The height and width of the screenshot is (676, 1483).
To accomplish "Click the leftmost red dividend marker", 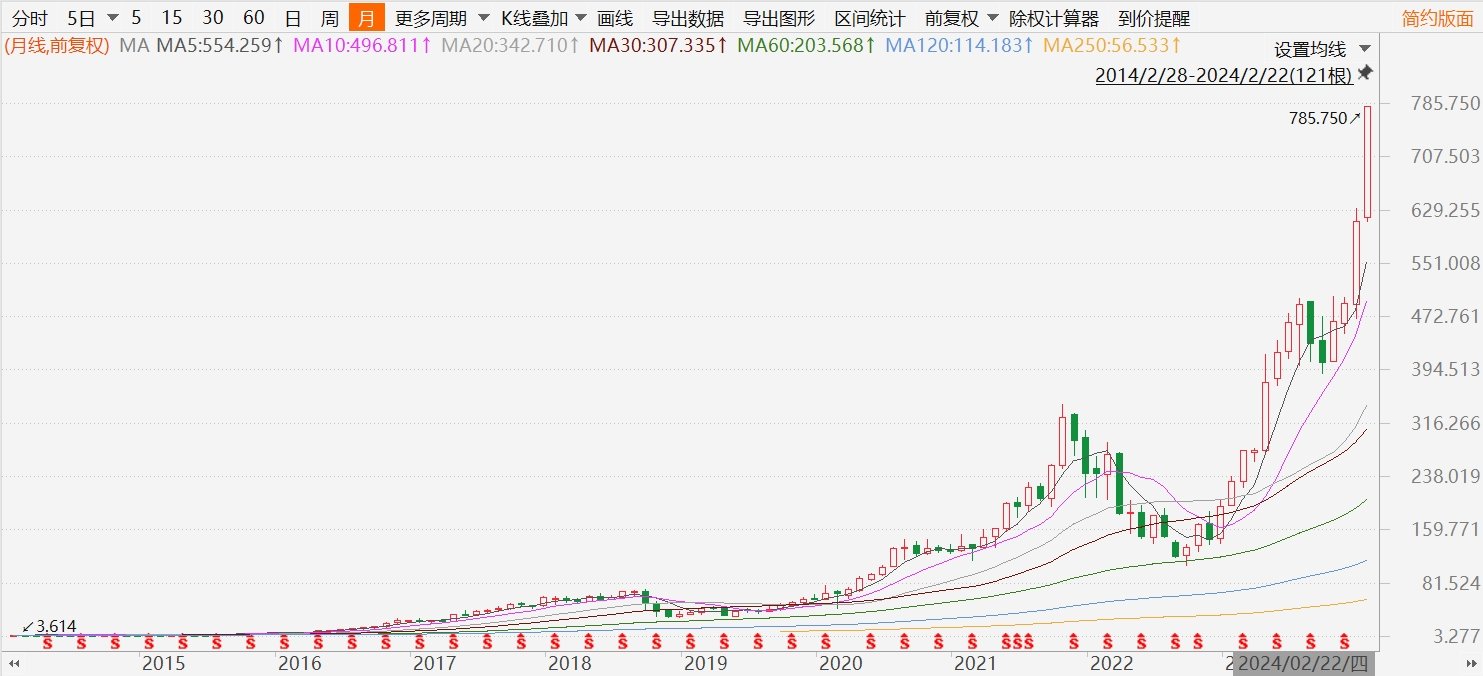I will point(45,640).
